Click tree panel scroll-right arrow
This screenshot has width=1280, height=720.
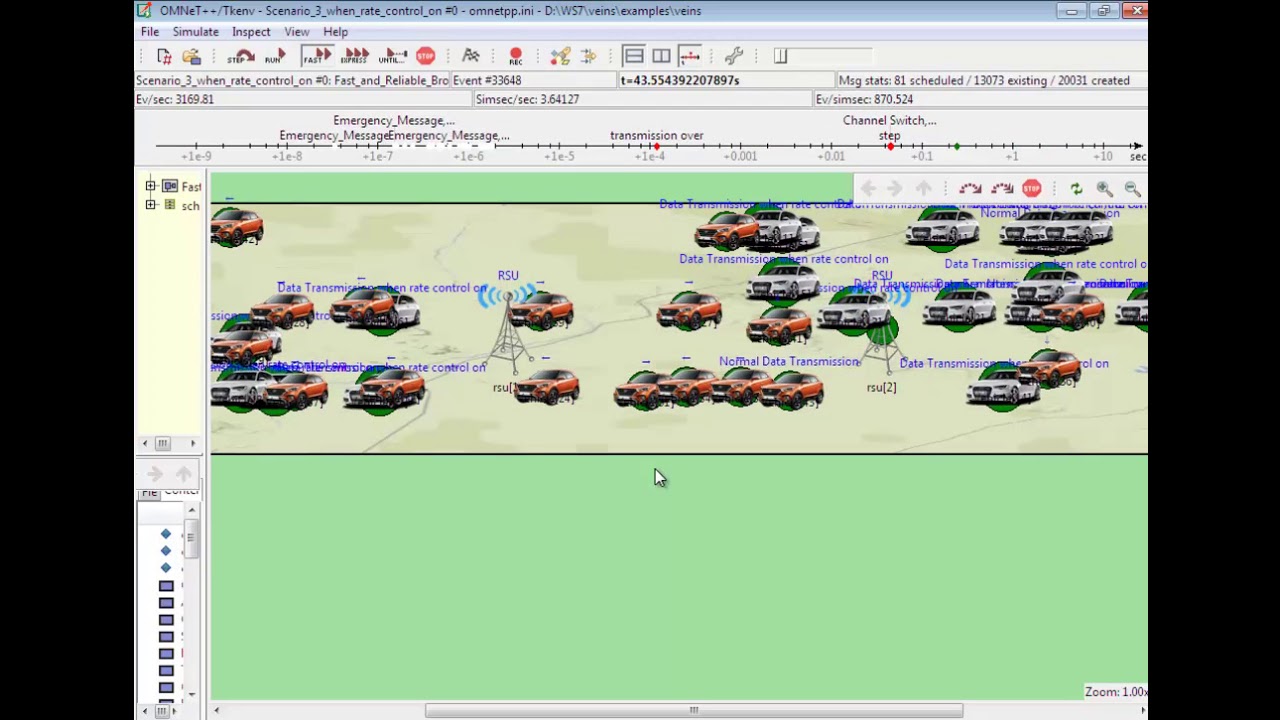(x=193, y=443)
